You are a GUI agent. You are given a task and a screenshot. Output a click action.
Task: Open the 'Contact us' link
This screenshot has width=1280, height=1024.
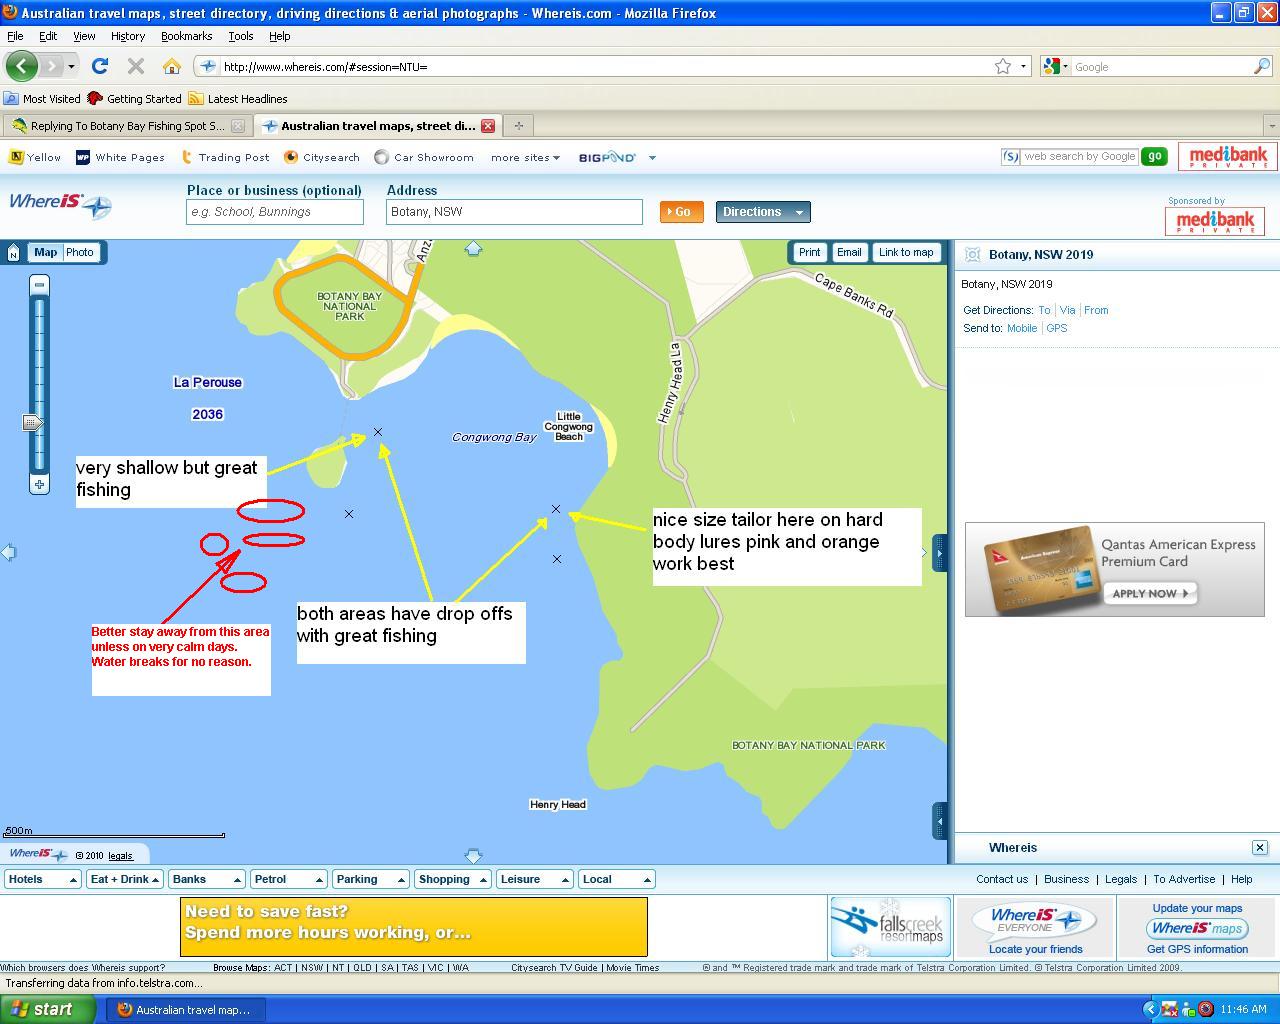[1001, 879]
